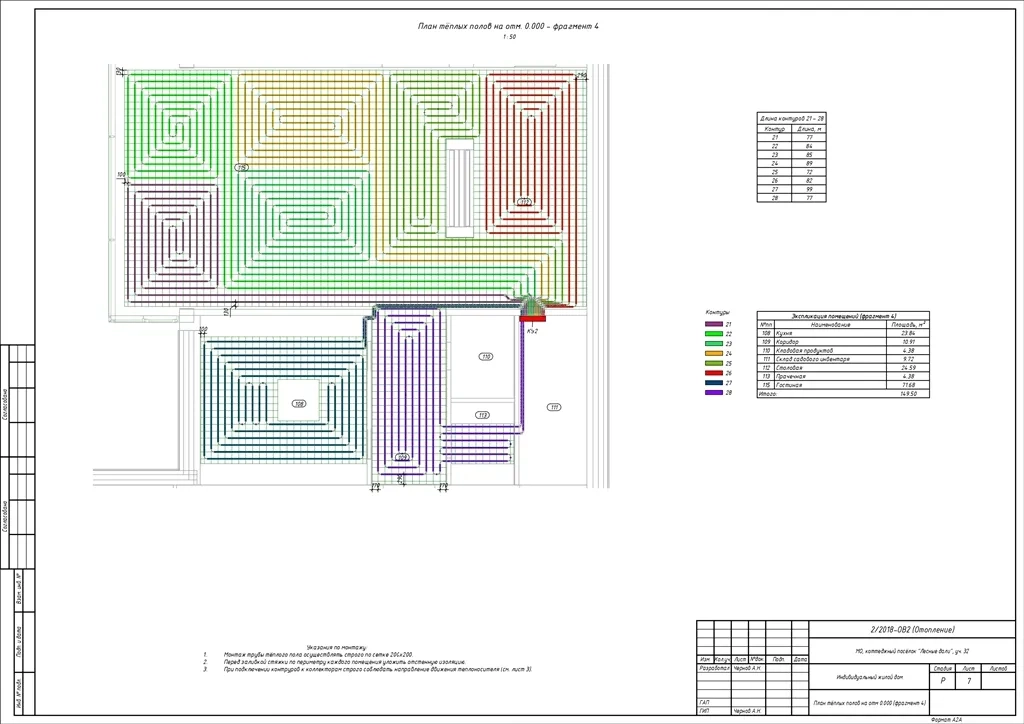1024x724 pixels.
Task: Click the address line mentioning 'Лесные дали'
Action: click(912, 651)
